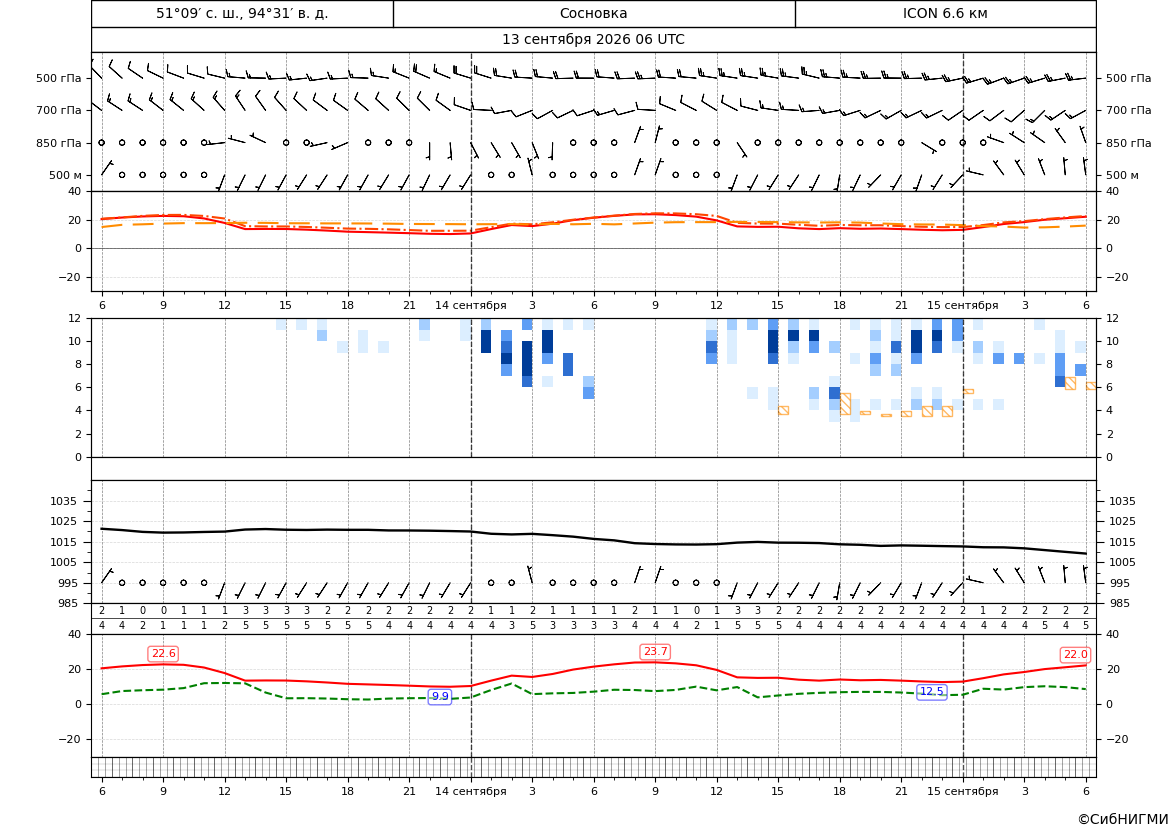The image size is (1169, 827).
Task: Click the 700 гПа right axis label
Action: [x=1129, y=110]
